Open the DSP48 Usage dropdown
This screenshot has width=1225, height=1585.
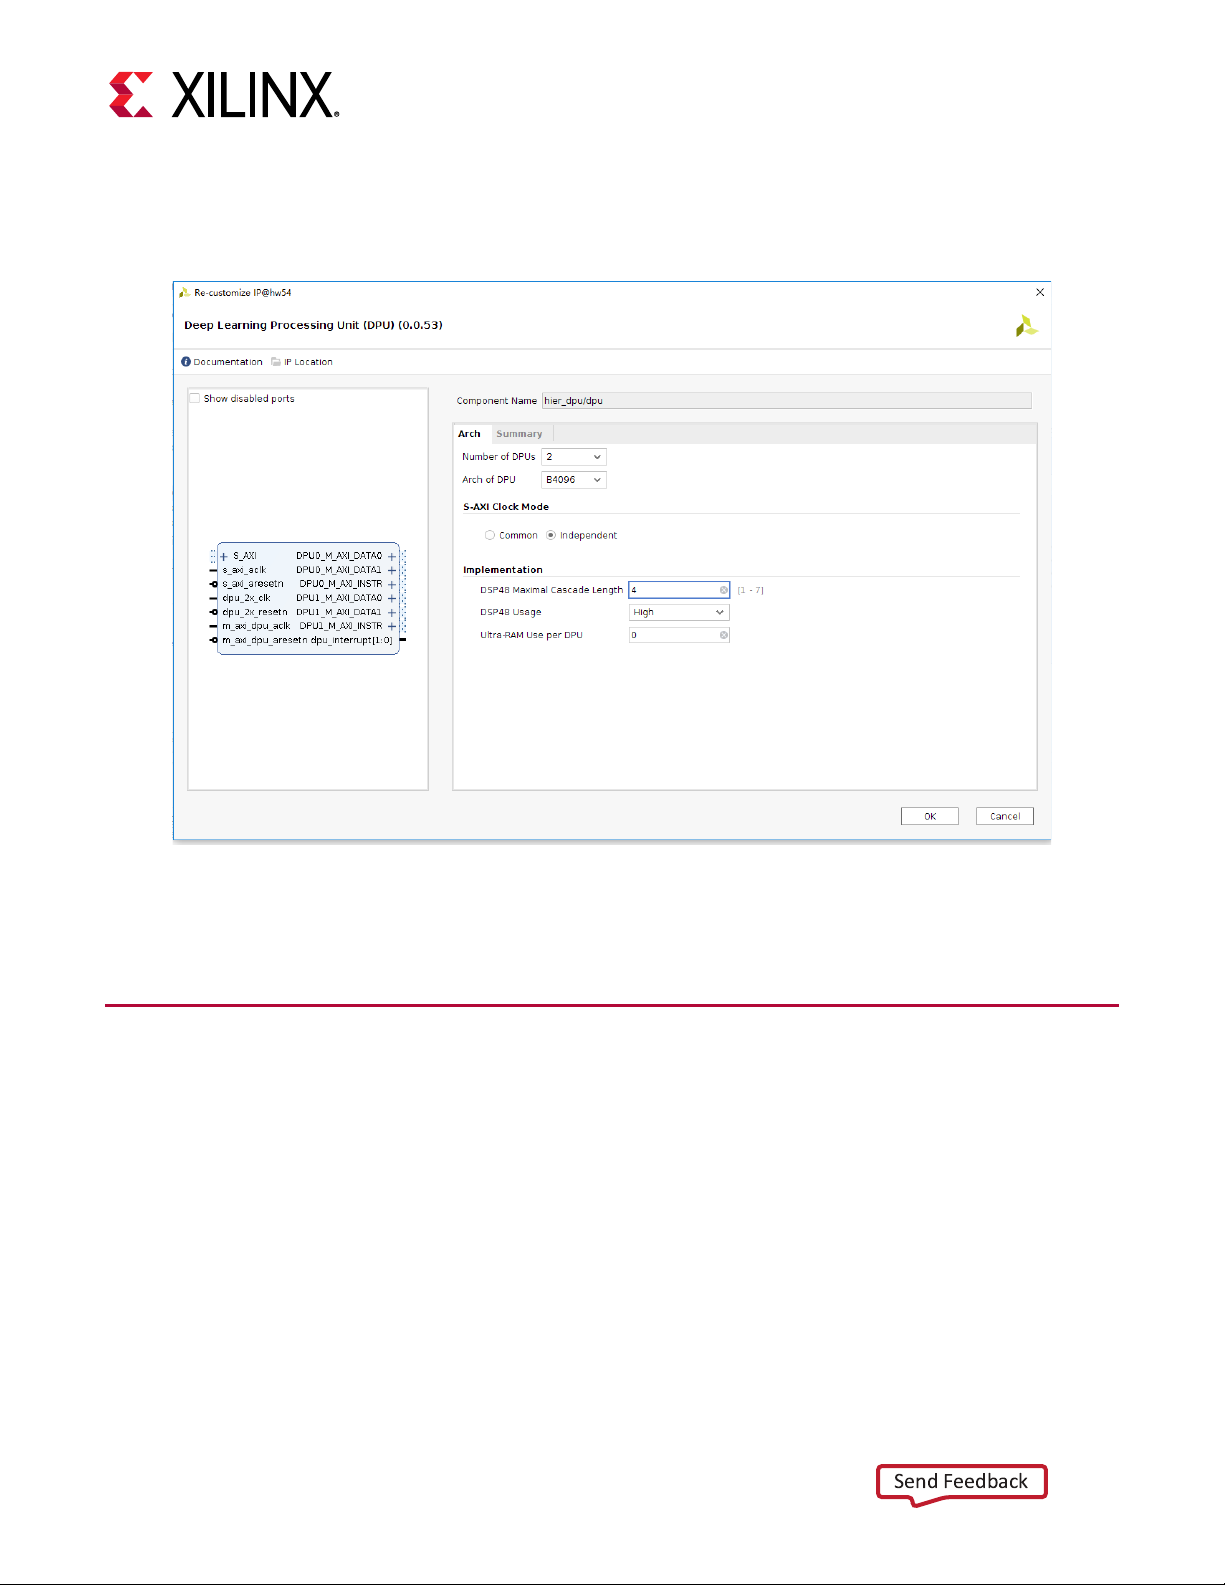coord(679,612)
